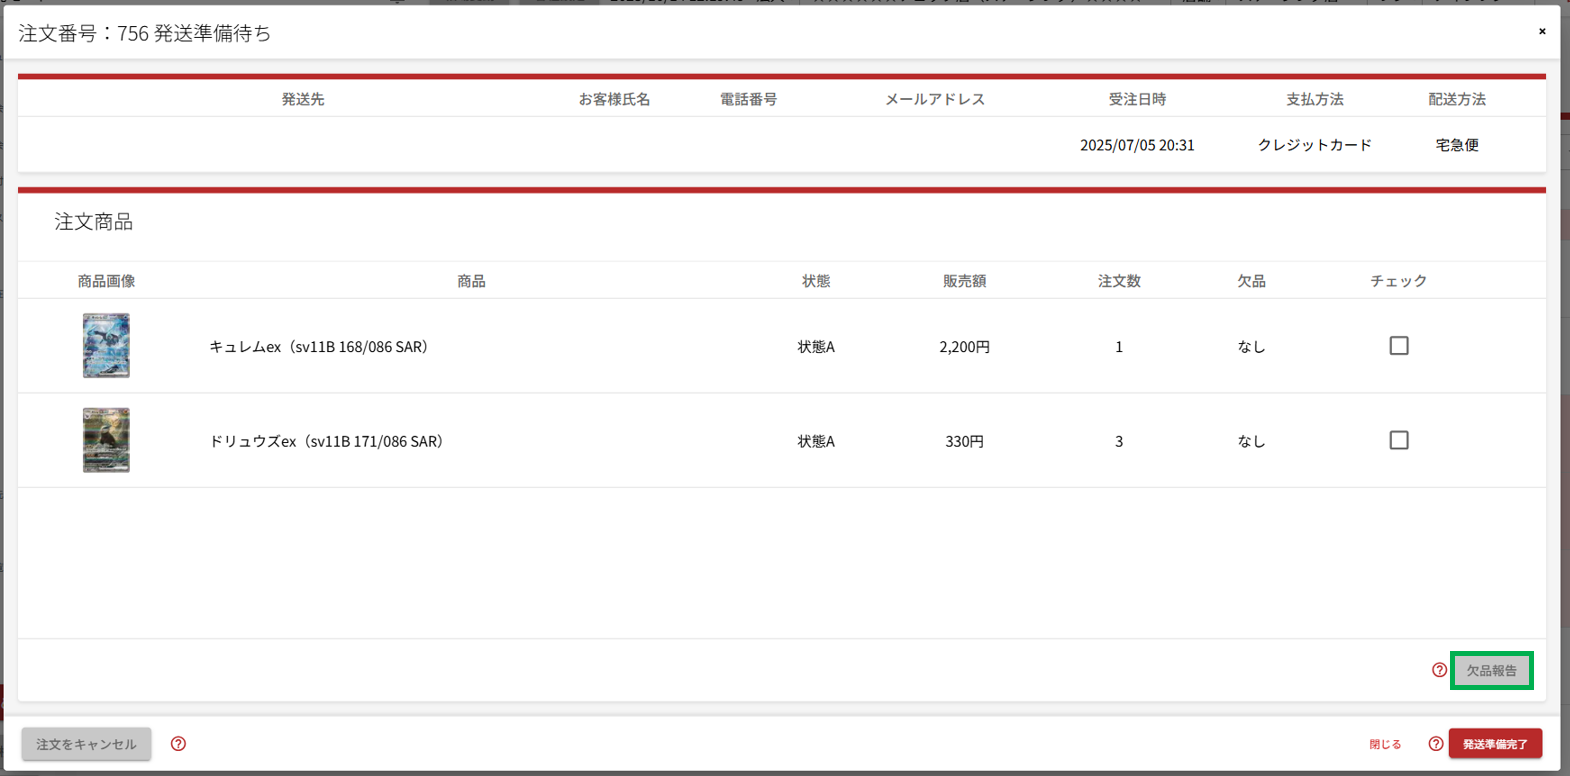Viewport: 1570px width, 776px height.
Task: Select product name キュレムex (sv11B 168/086 SAR)
Action: click(318, 347)
